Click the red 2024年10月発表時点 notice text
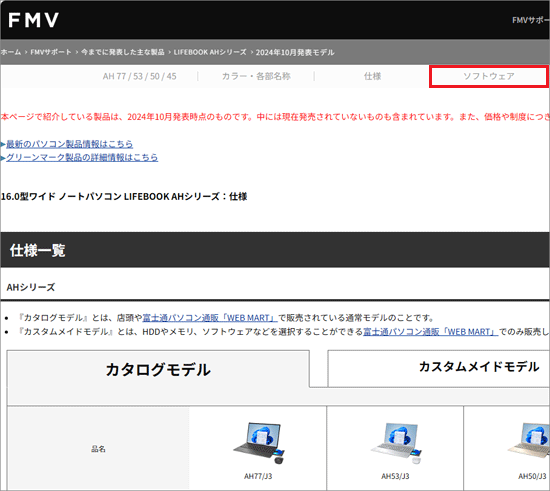Screen dimensions: 550x491 click(275, 117)
